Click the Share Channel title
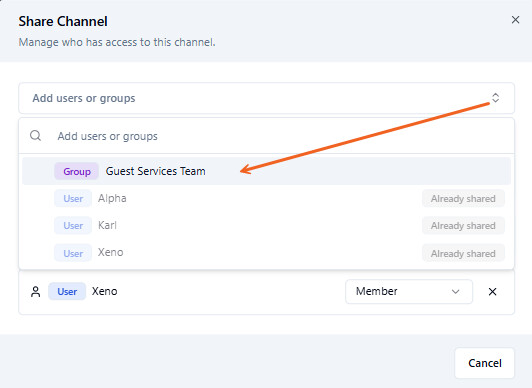Image resolution: width=532 pixels, height=388 pixels. pyautogui.click(x=63, y=21)
